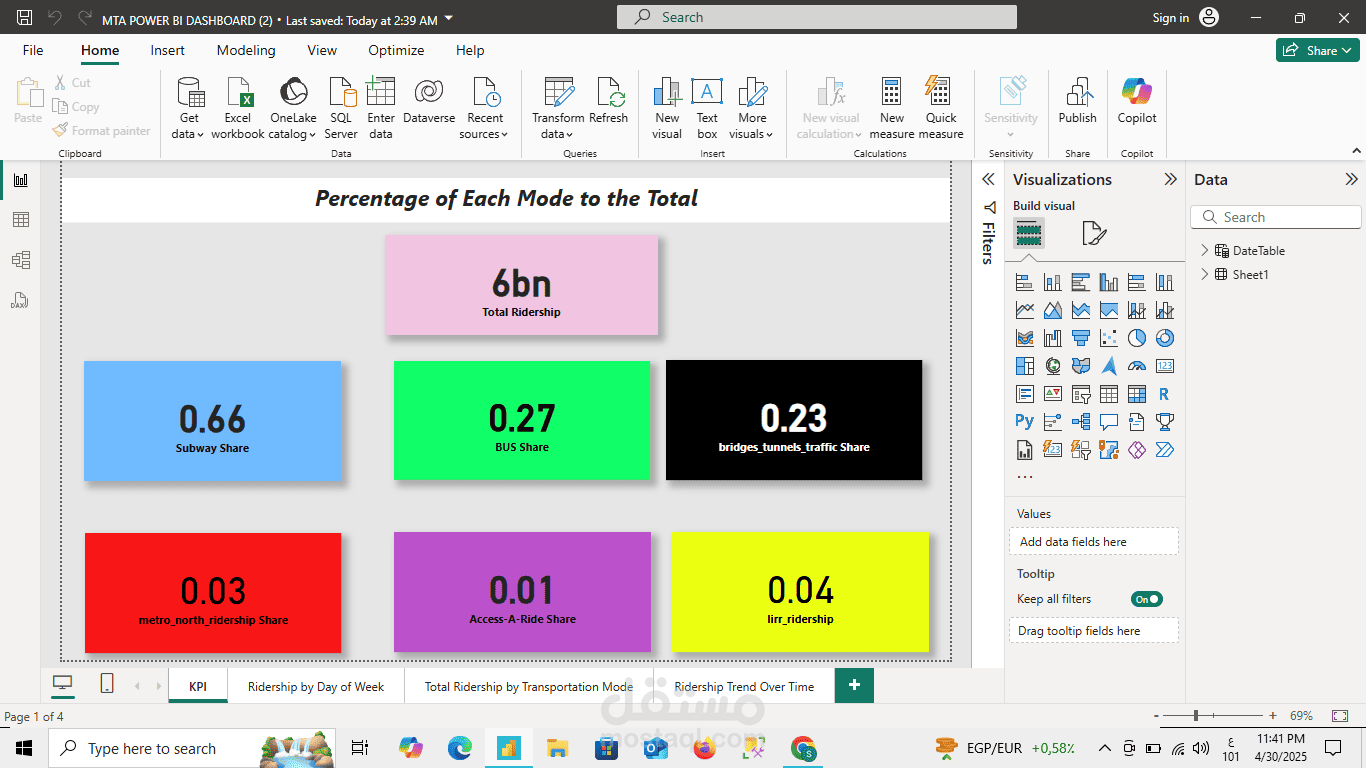Select the donut chart visual

pyautogui.click(x=1164, y=339)
